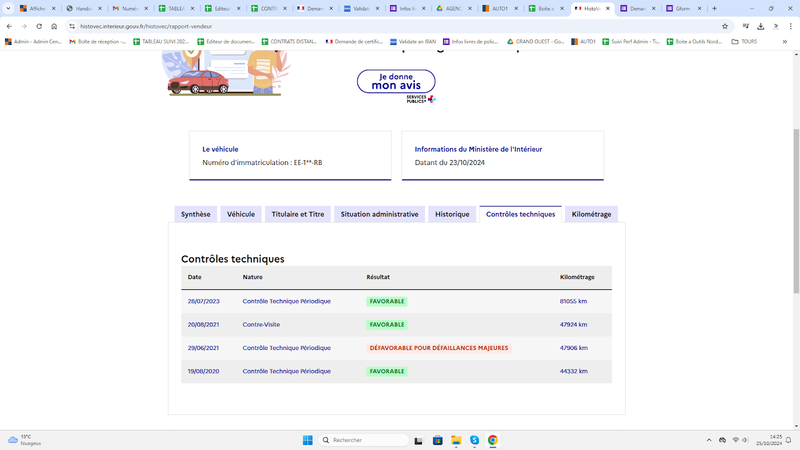Open the Windows Start menu
Viewport: 800px width, 450px height.
[x=308, y=440]
